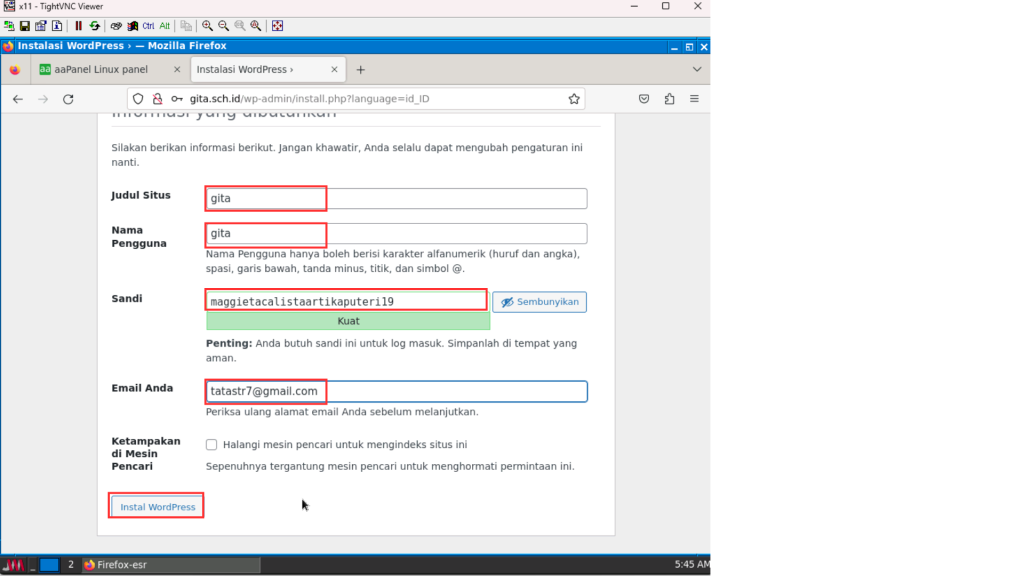
Task: Click into the Email Anda field
Action: (450, 392)
